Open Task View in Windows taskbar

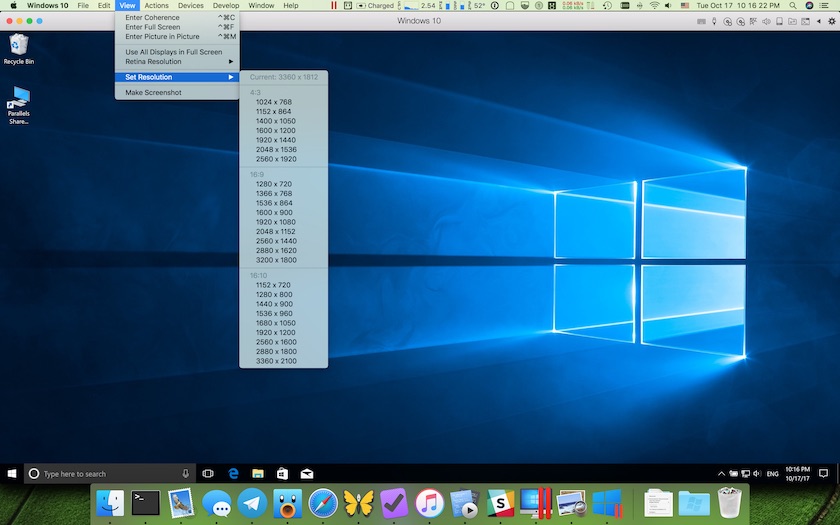point(208,474)
